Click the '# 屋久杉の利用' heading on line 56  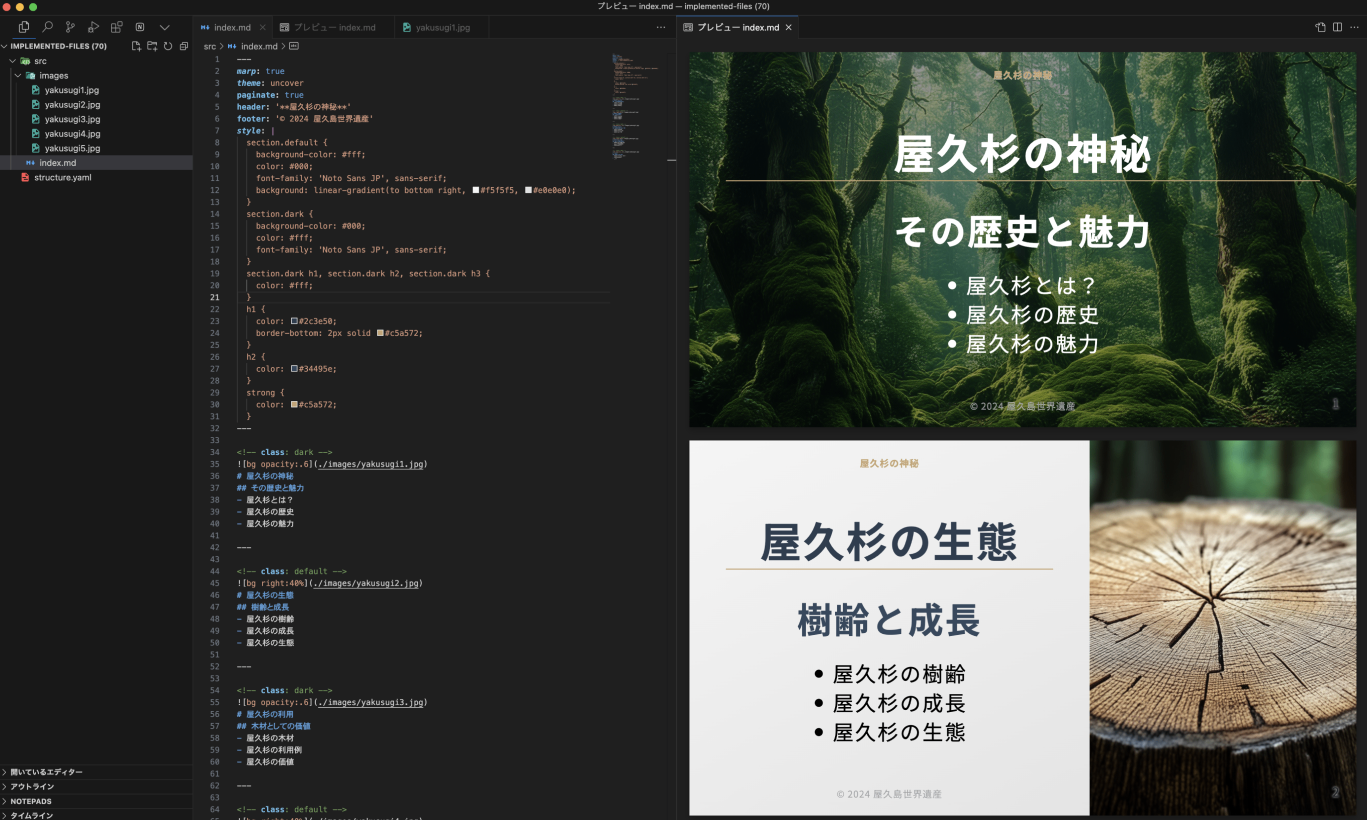click(265, 714)
